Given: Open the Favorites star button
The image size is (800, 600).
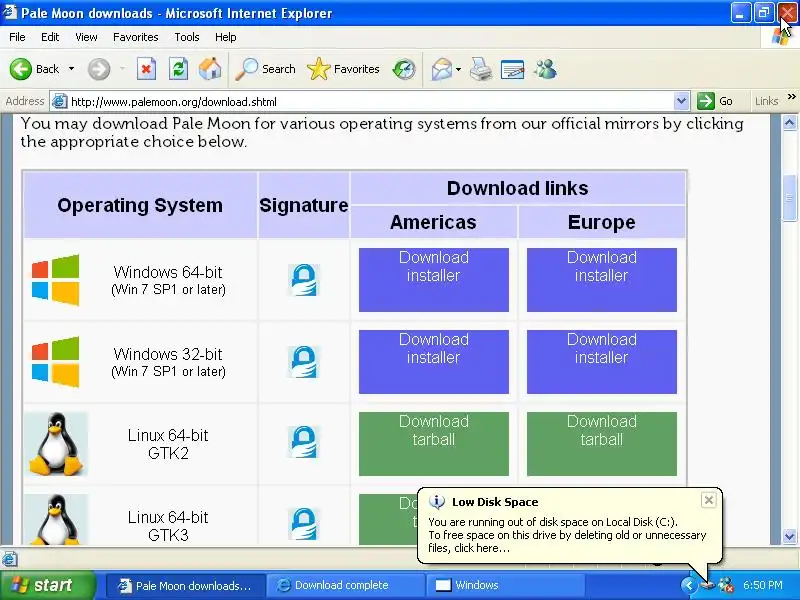Looking at the screenshot, I should (343, 69).
